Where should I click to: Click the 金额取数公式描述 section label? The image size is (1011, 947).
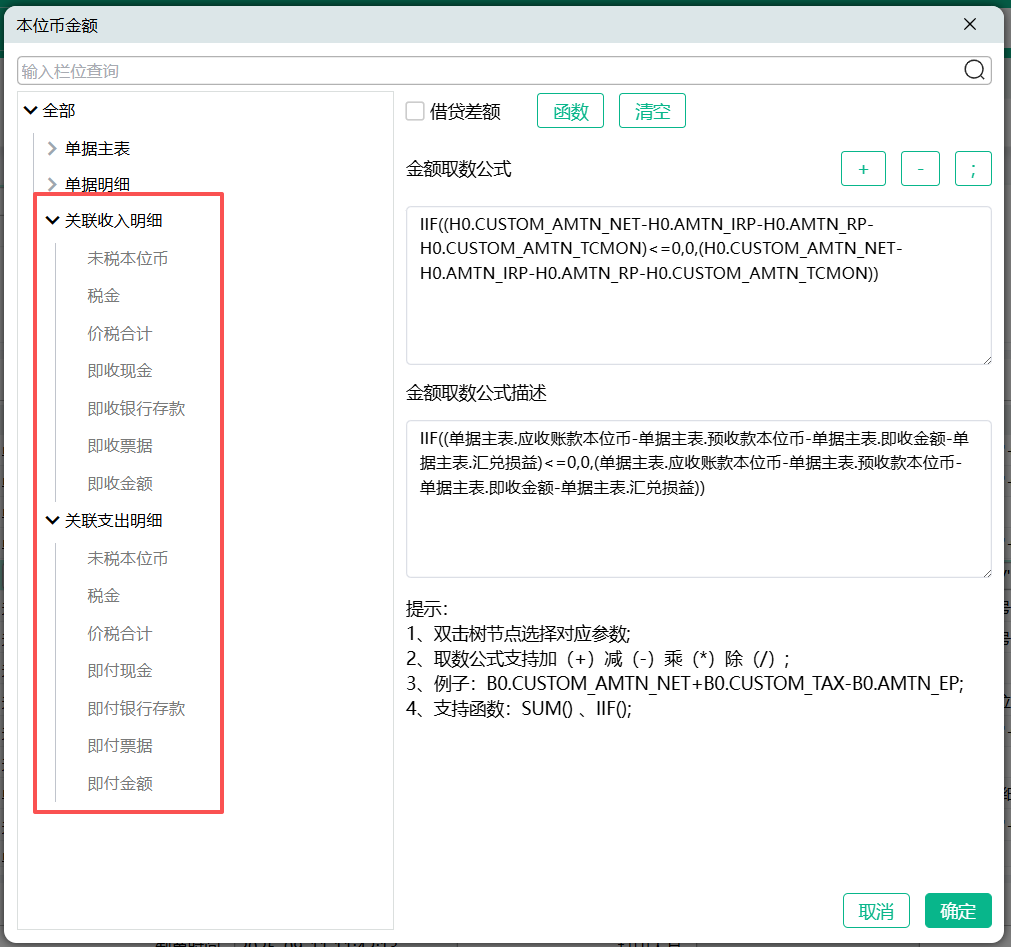(x=476, y=393)
